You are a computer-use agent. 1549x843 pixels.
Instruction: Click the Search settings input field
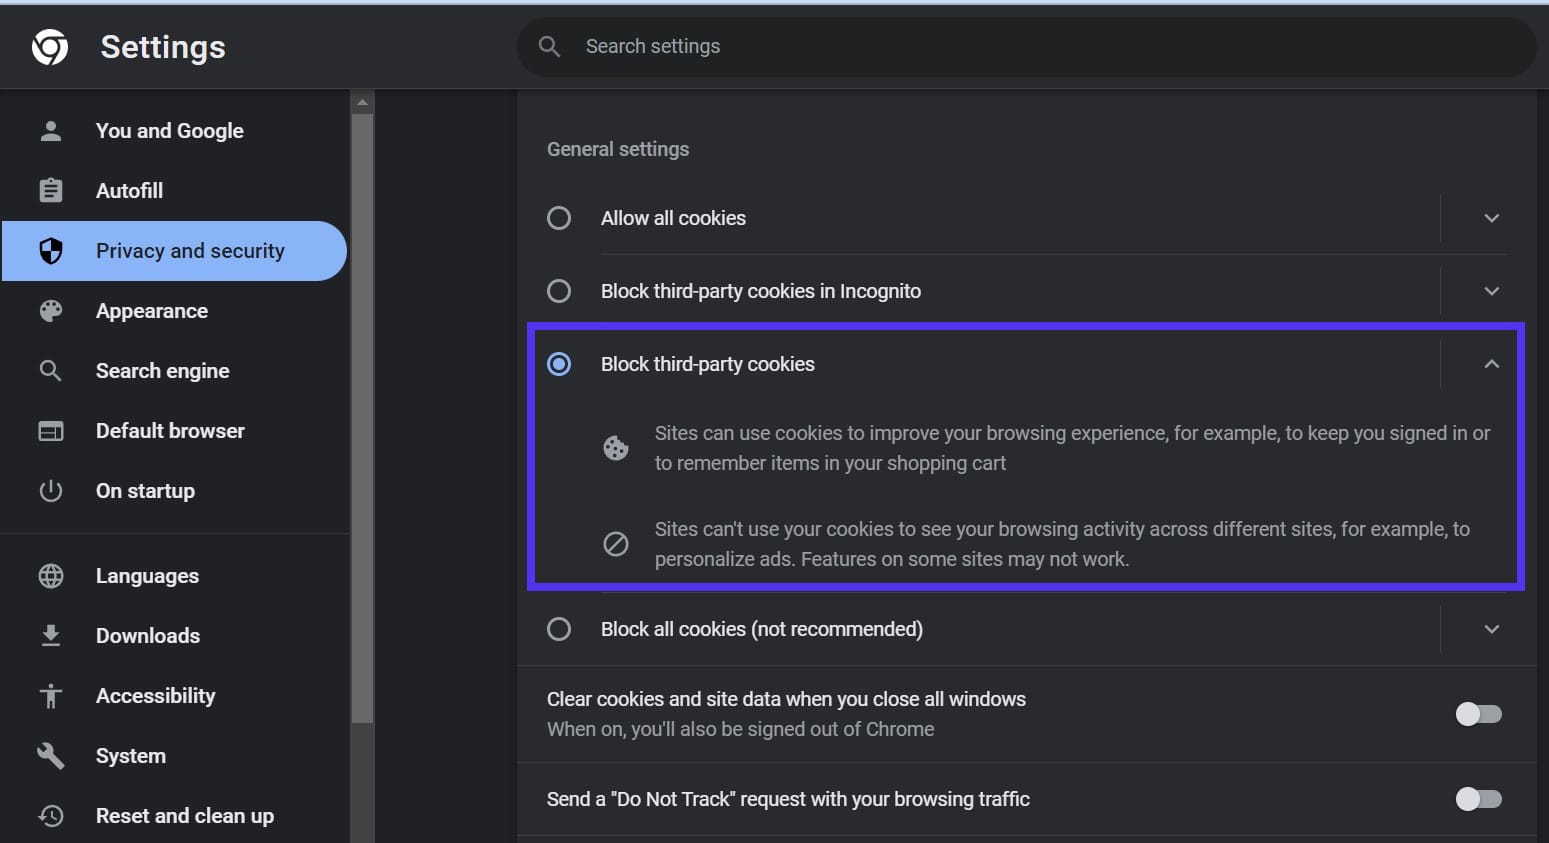click(1027, 46)
